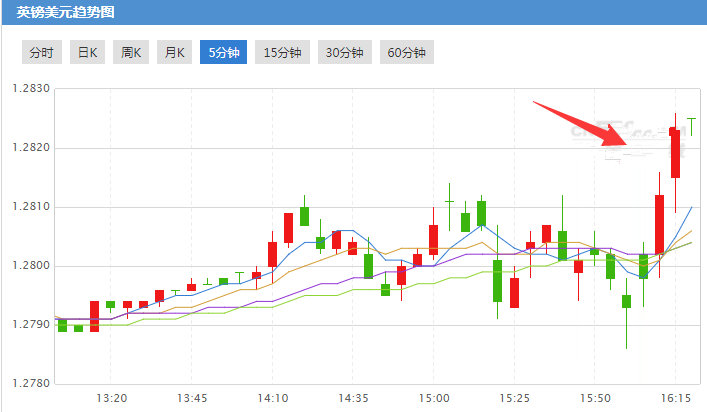
Task: Click the active 5分钟 tab
Action: click(223, 53)
